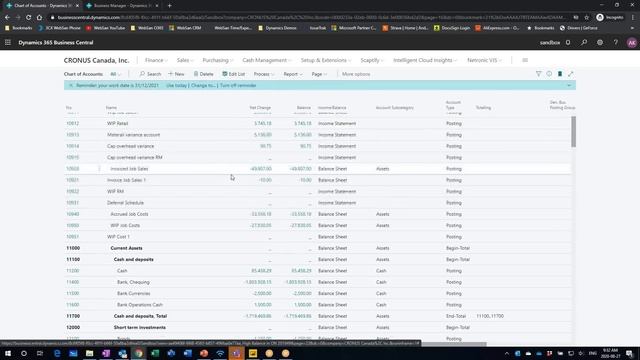Expand the Intelligent Cloud Insights menu
The image size is (640, 360).
(425, 60)
